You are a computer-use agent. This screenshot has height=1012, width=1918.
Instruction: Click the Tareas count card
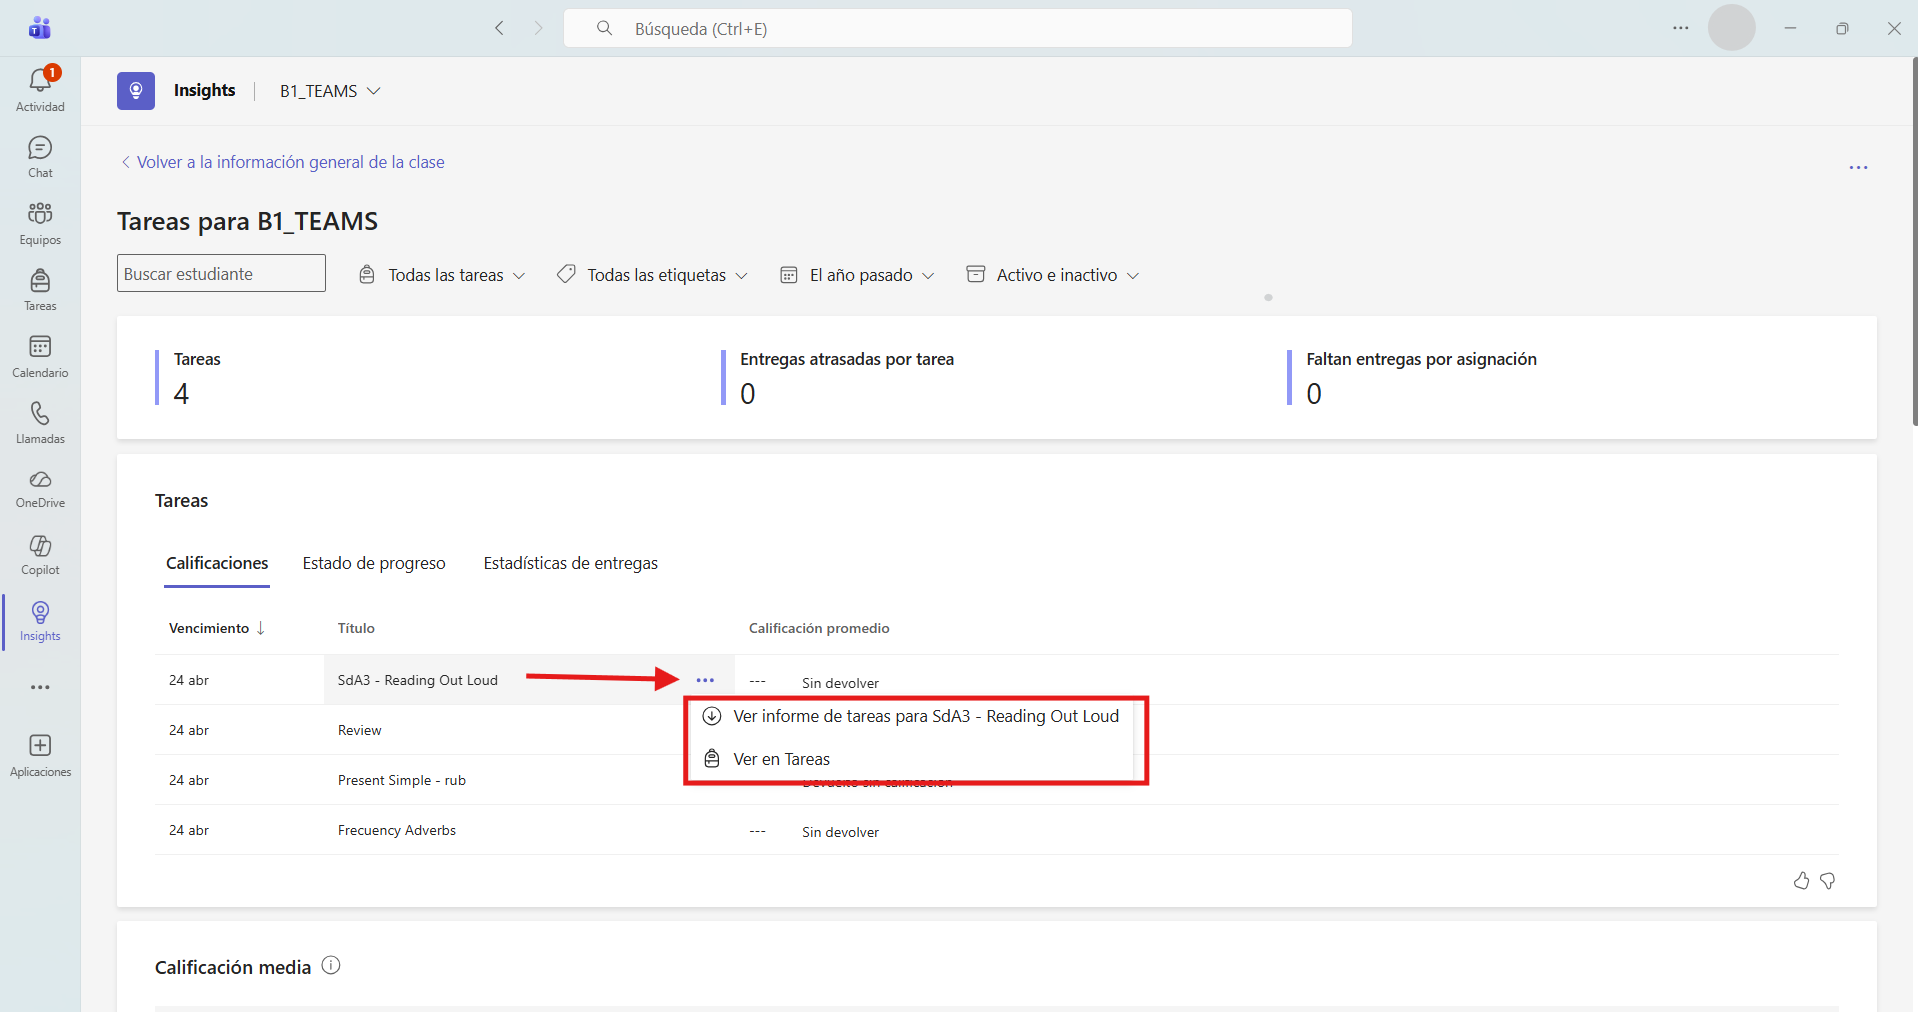pos(188,378)
